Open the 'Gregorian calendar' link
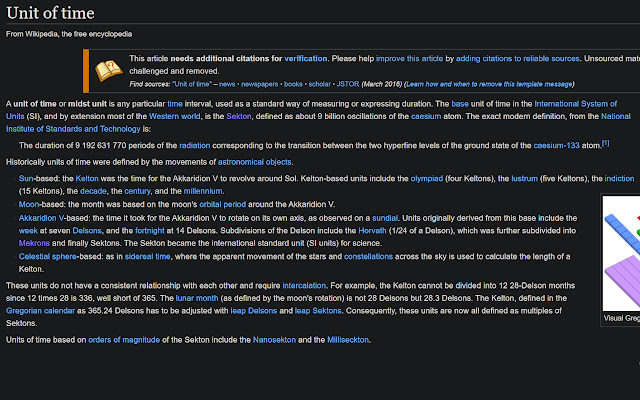Screen dimensions: 640x400 point(40,311)
